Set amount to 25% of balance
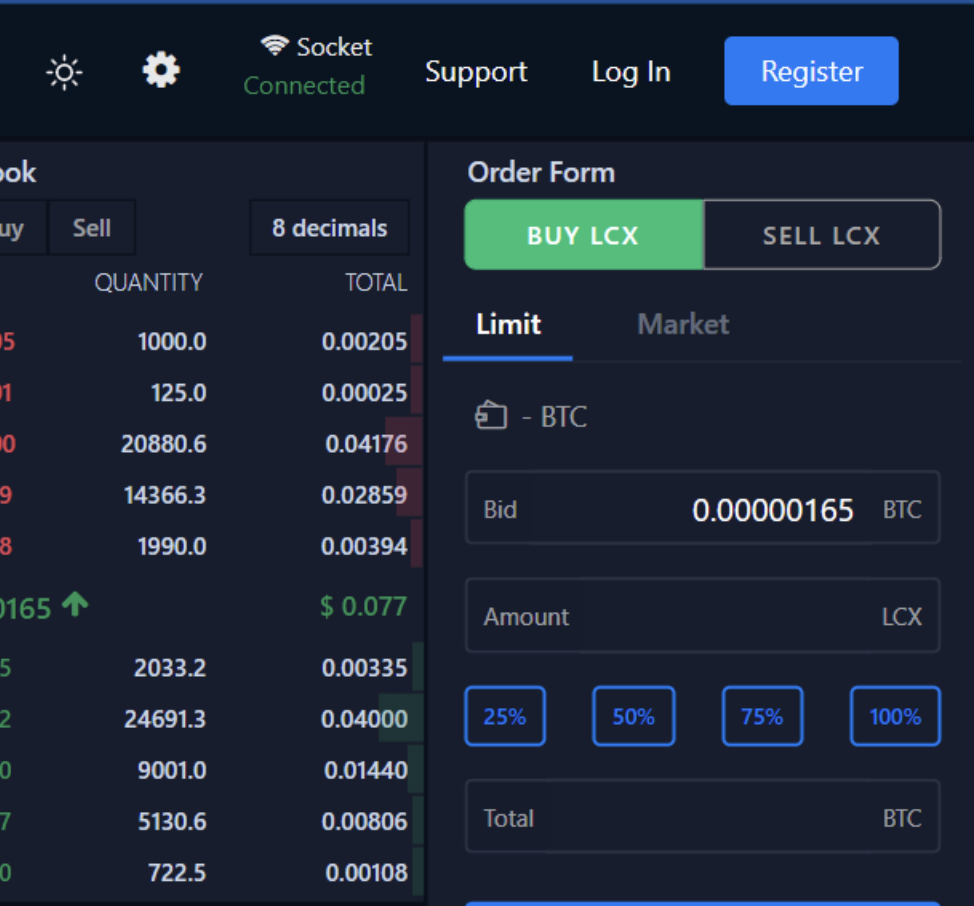 (505, 716)
